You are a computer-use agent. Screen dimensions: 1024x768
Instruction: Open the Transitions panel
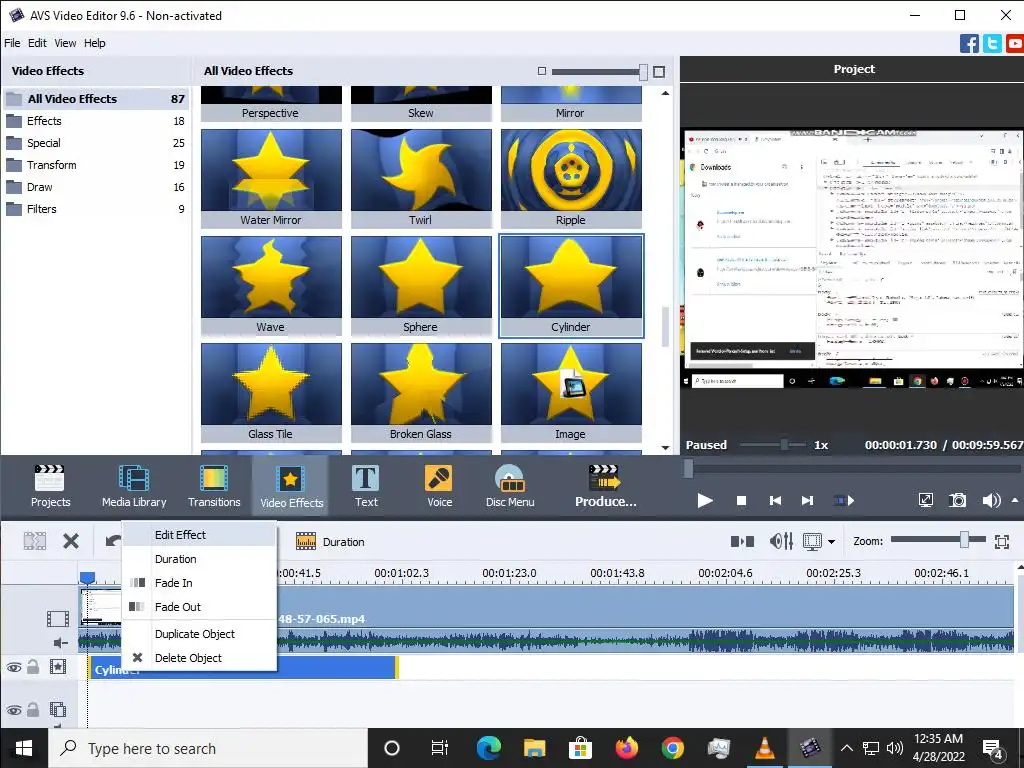[214, 485]
